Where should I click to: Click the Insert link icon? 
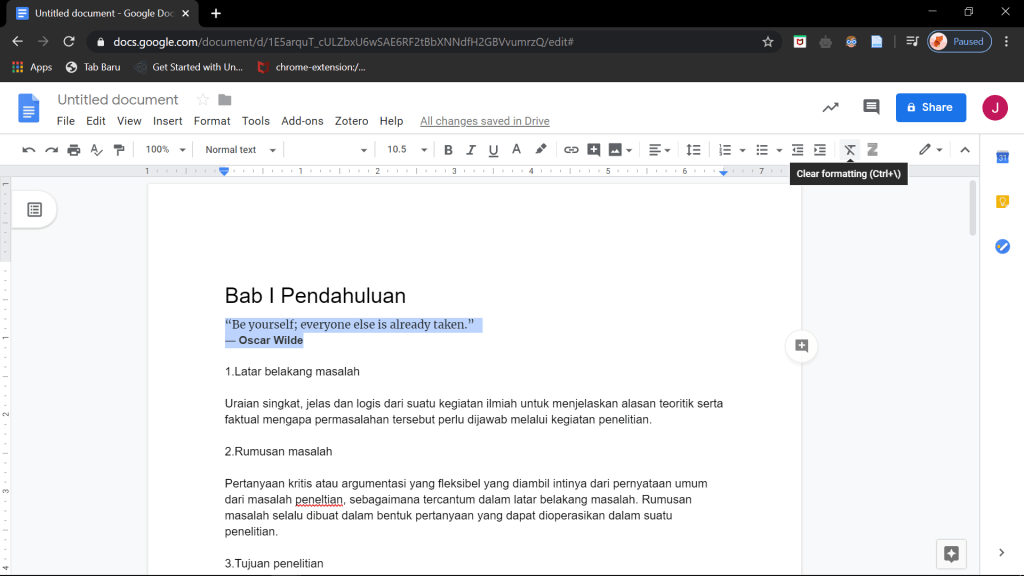tap(571, 150)
